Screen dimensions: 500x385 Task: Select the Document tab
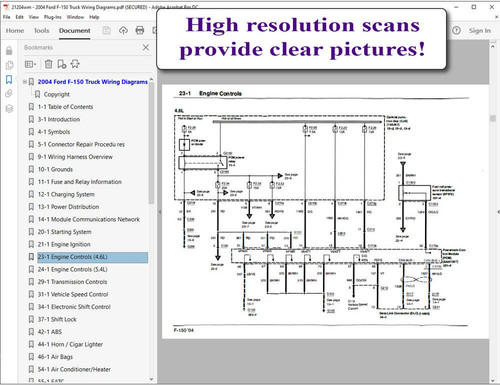[x=75, y=31]
